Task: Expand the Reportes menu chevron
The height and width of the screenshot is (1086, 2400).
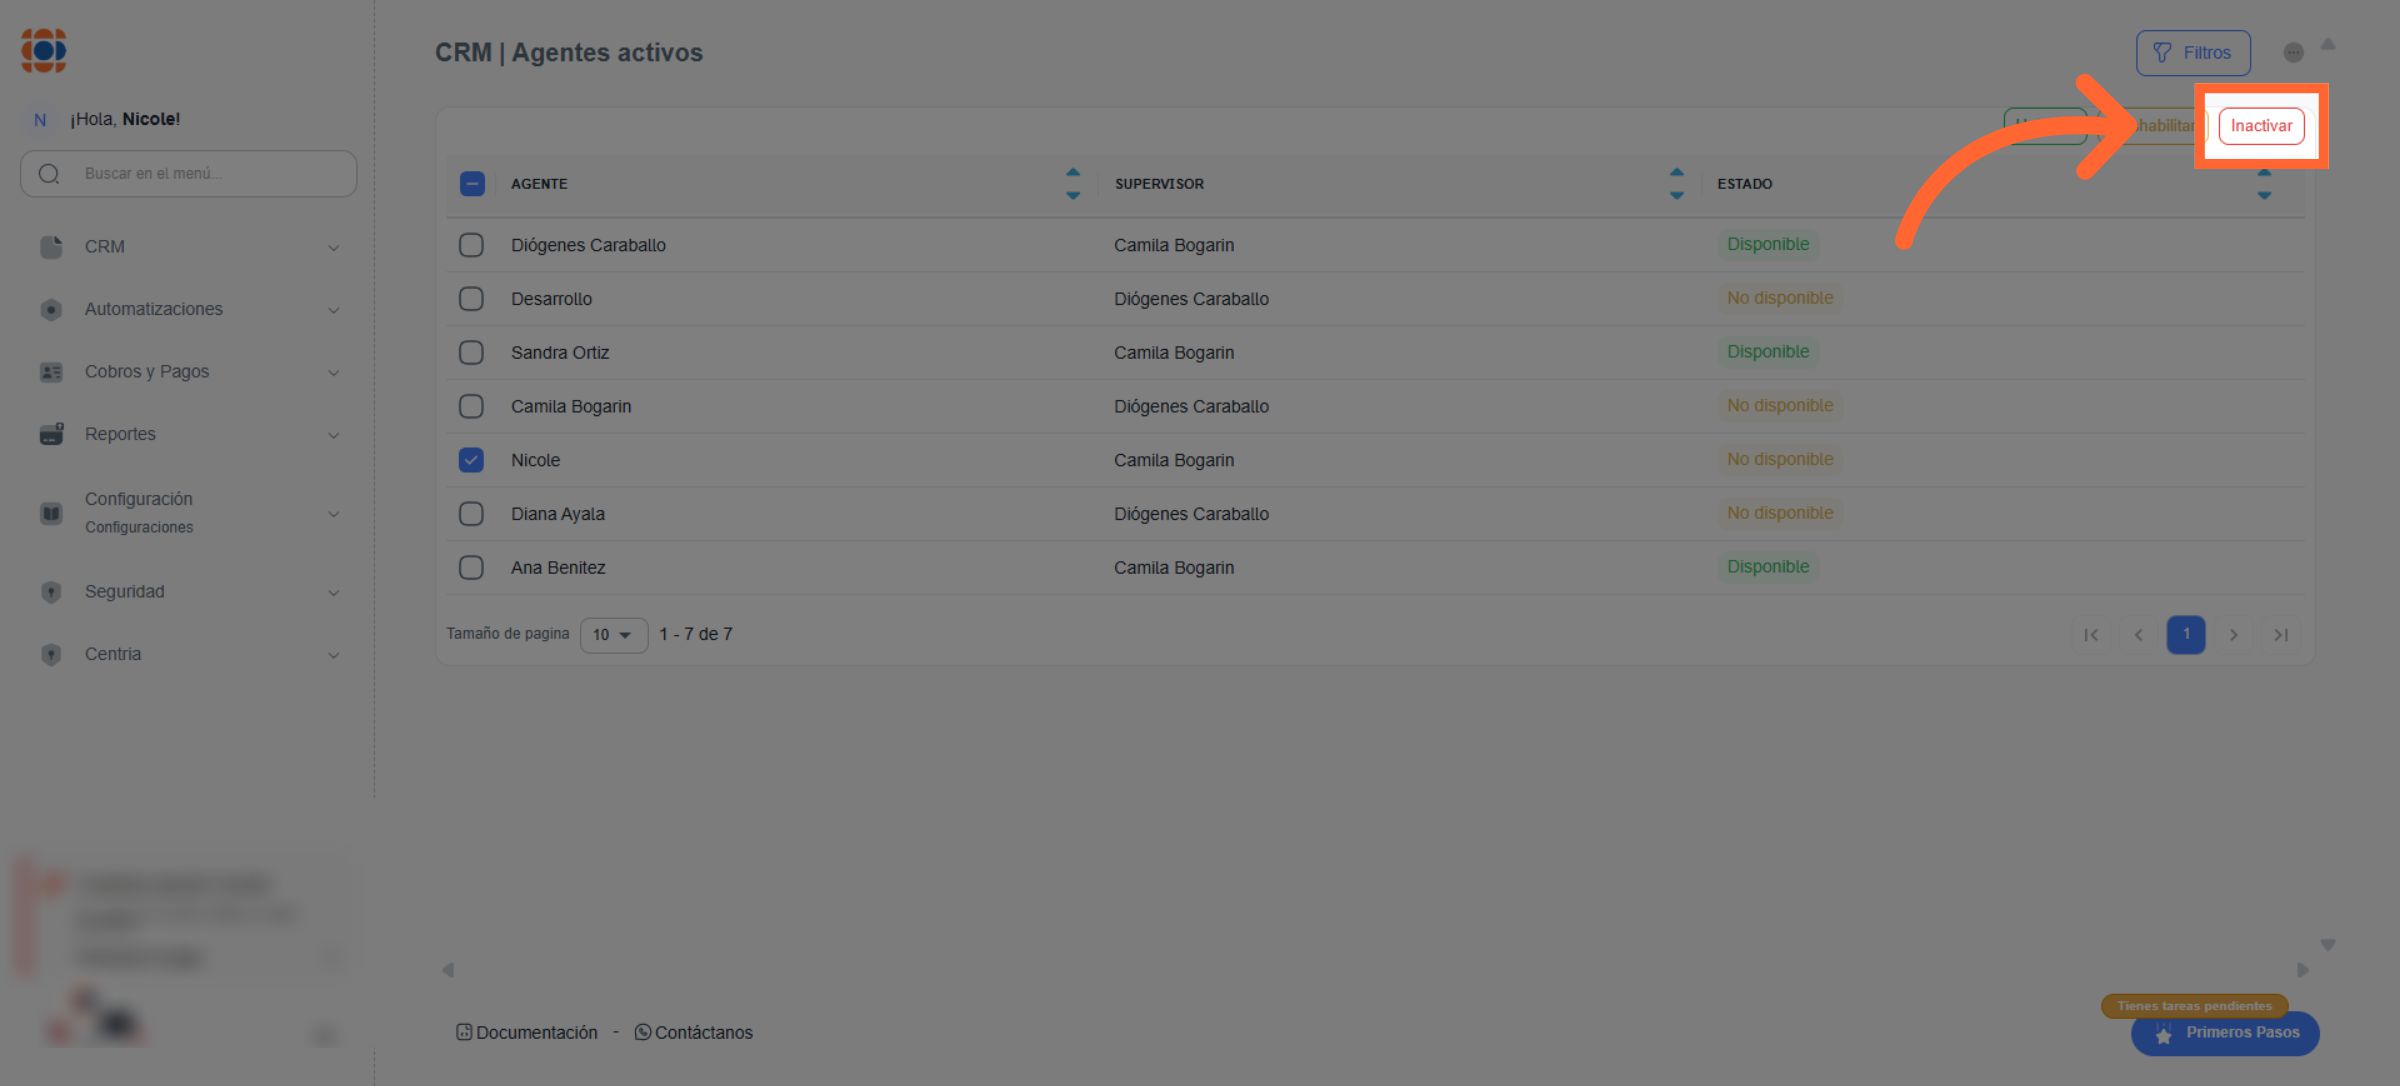Action: point(334,435)
